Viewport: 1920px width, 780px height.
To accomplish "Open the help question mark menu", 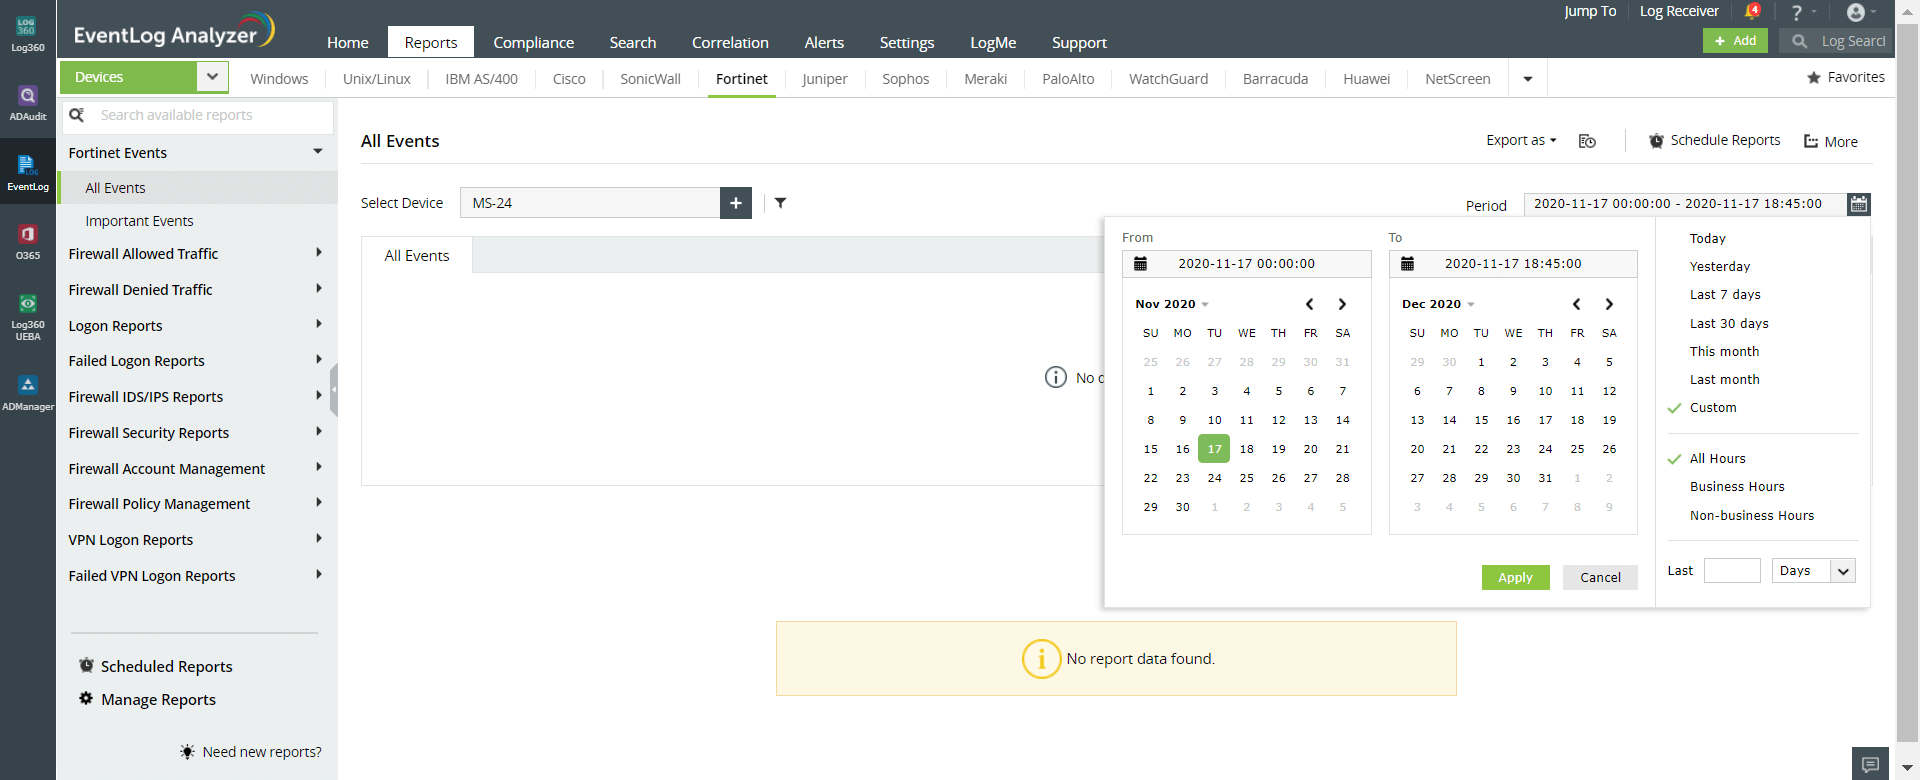I will click(x=1797, y=12).
